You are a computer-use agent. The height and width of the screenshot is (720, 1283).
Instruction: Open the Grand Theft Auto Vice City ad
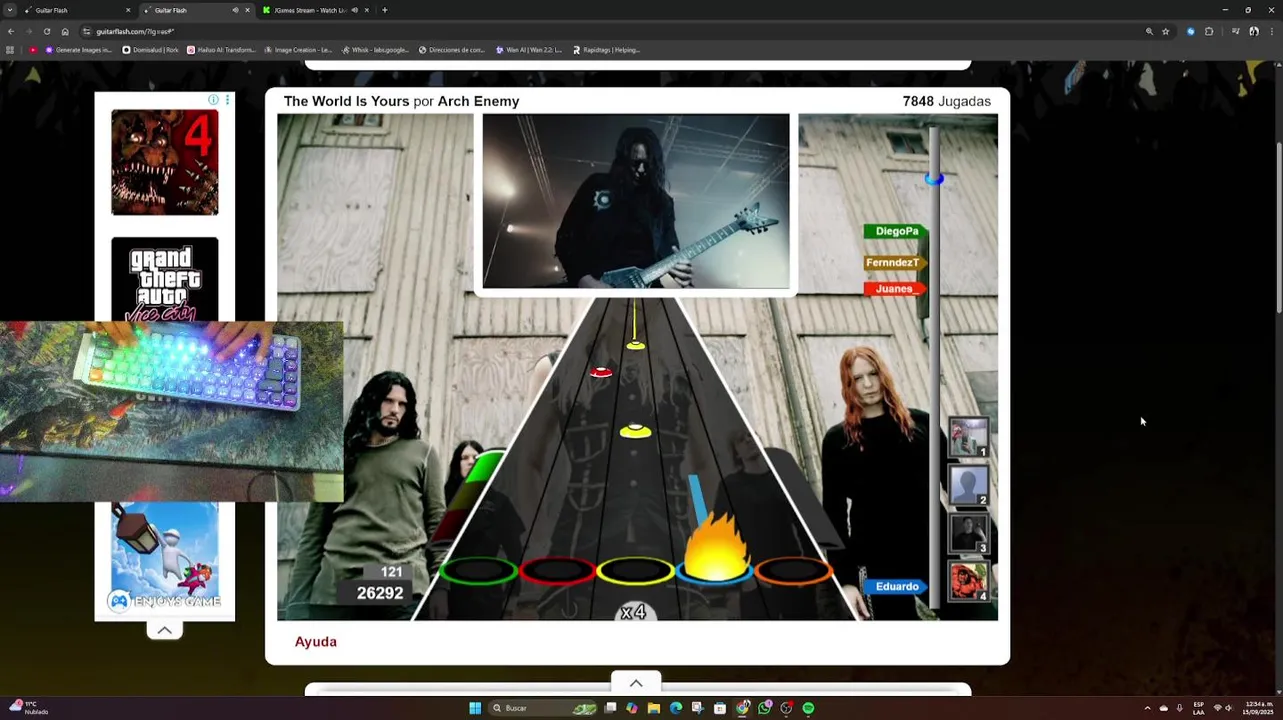click(x=165, y=279)
